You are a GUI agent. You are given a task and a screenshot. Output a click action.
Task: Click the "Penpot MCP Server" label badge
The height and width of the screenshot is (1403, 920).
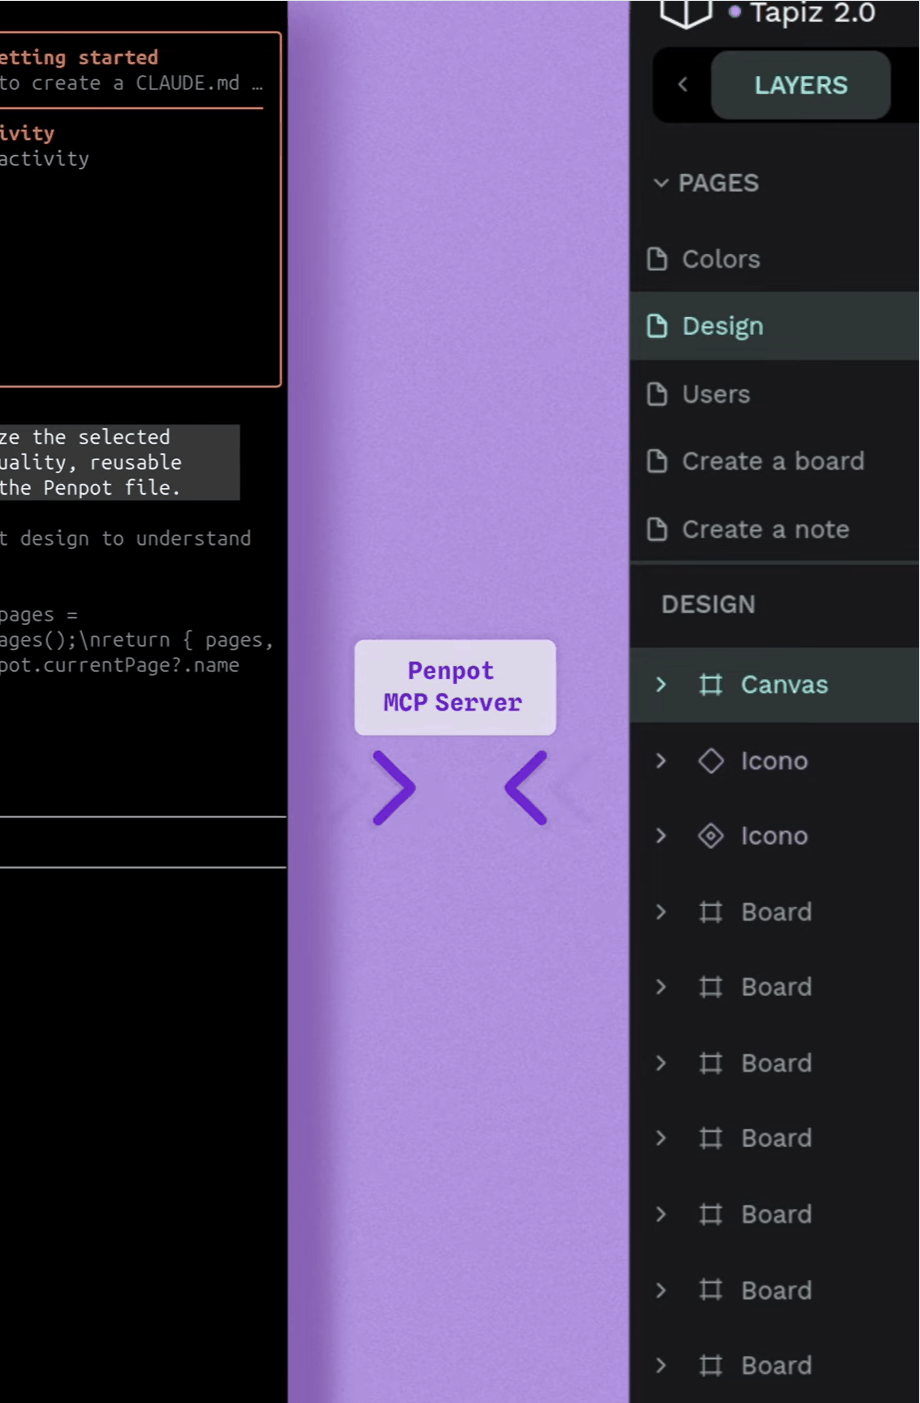coord(455,687)
